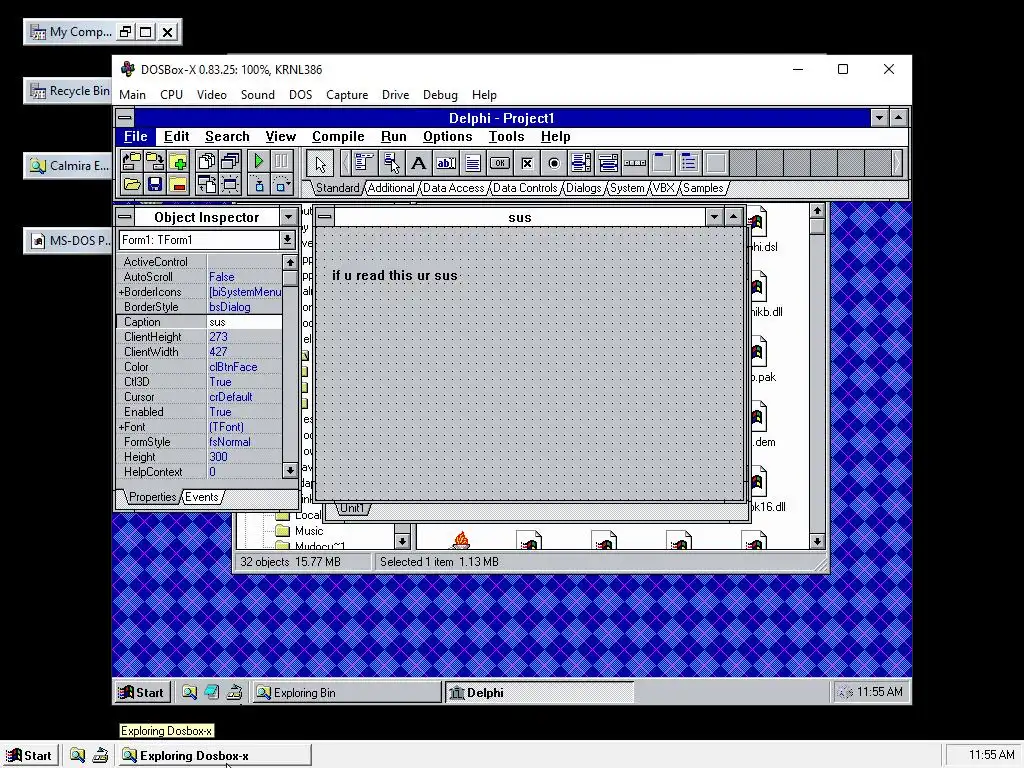Expand the +BorderIcons property
The width and height of the screenshot is (1024, 768).
click(x=121, y=292)
